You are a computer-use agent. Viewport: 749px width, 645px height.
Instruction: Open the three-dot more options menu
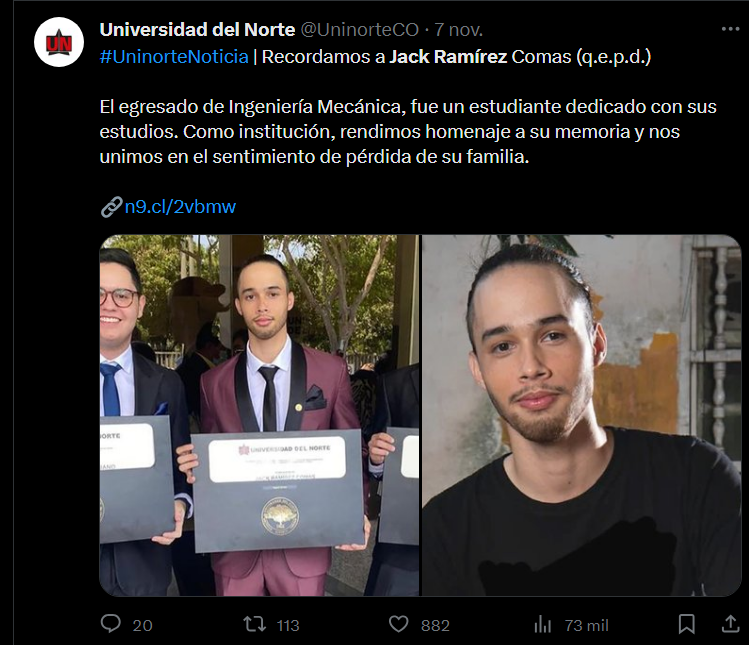click(x=730, y=30)
